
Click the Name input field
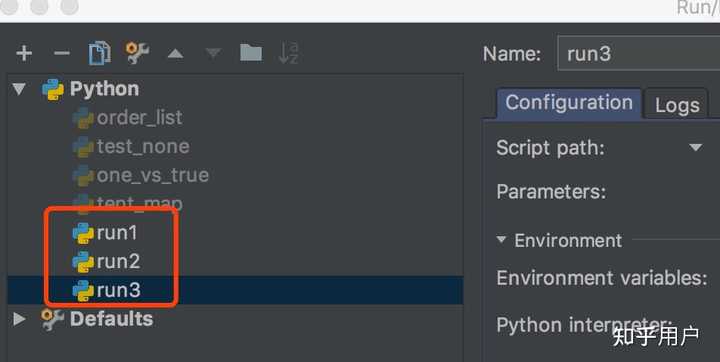tap(638, 54)
